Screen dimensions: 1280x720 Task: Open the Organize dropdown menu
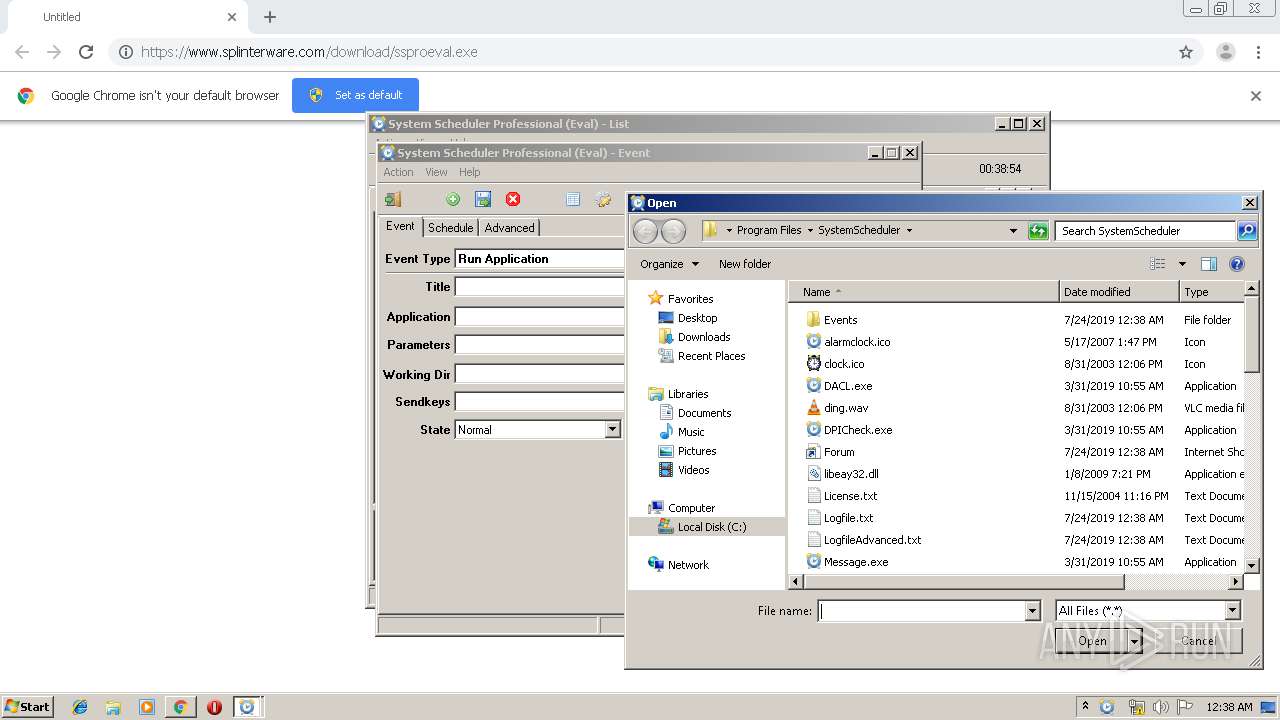(x=669, y=264)
